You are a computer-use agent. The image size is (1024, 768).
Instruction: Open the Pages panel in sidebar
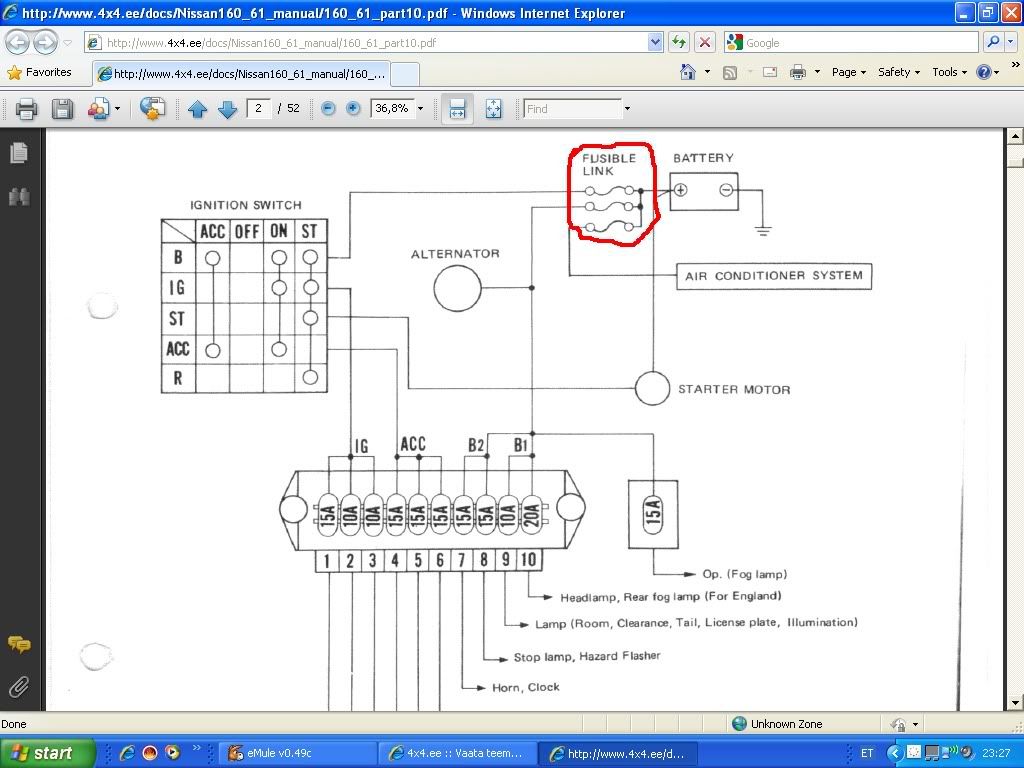click(18, 153)
